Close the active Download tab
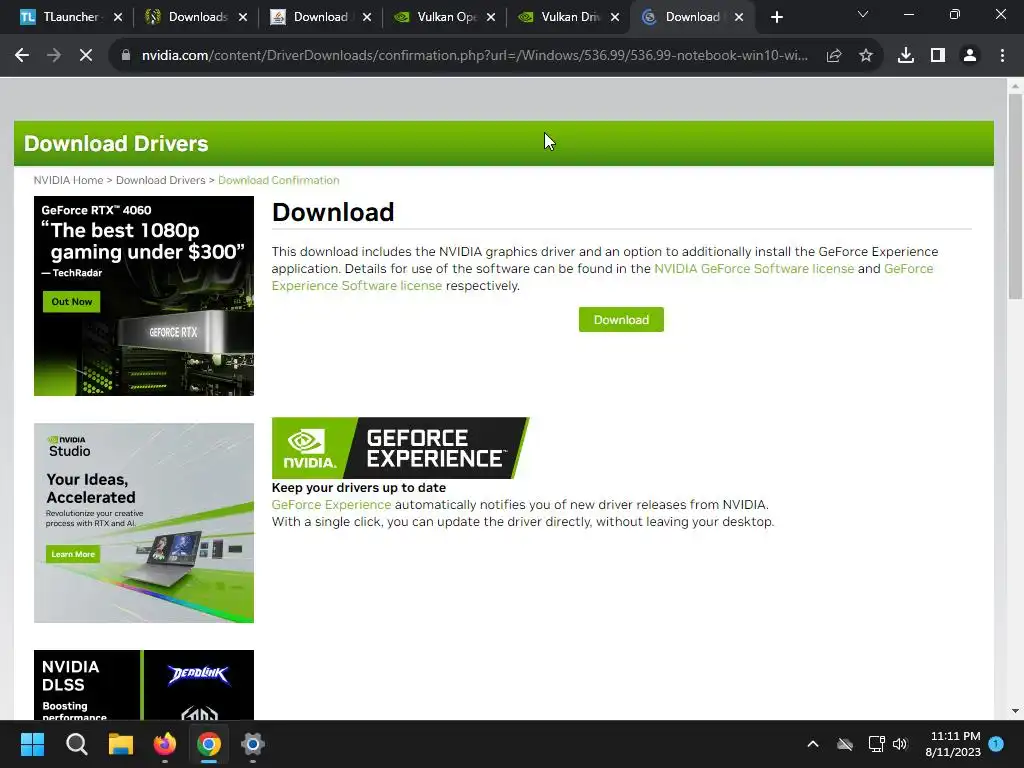Screen dimensions: 1024x768 (739, 18)
